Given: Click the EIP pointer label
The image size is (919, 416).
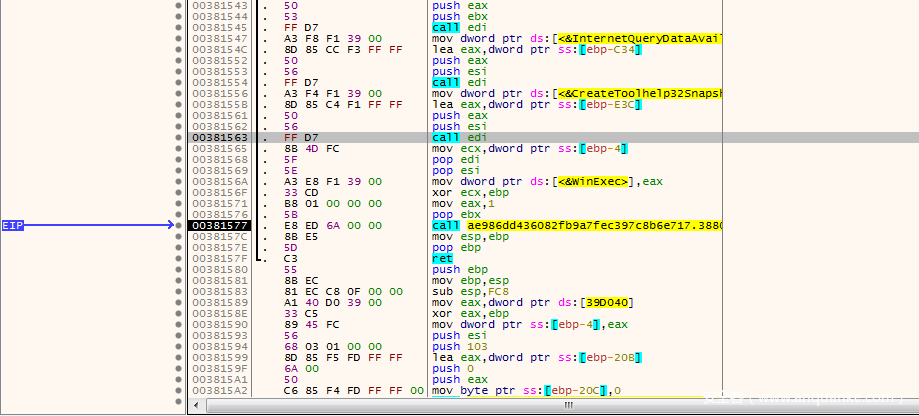Looking at the screenshot, I should pyautogui.click(x=12, y=226).
